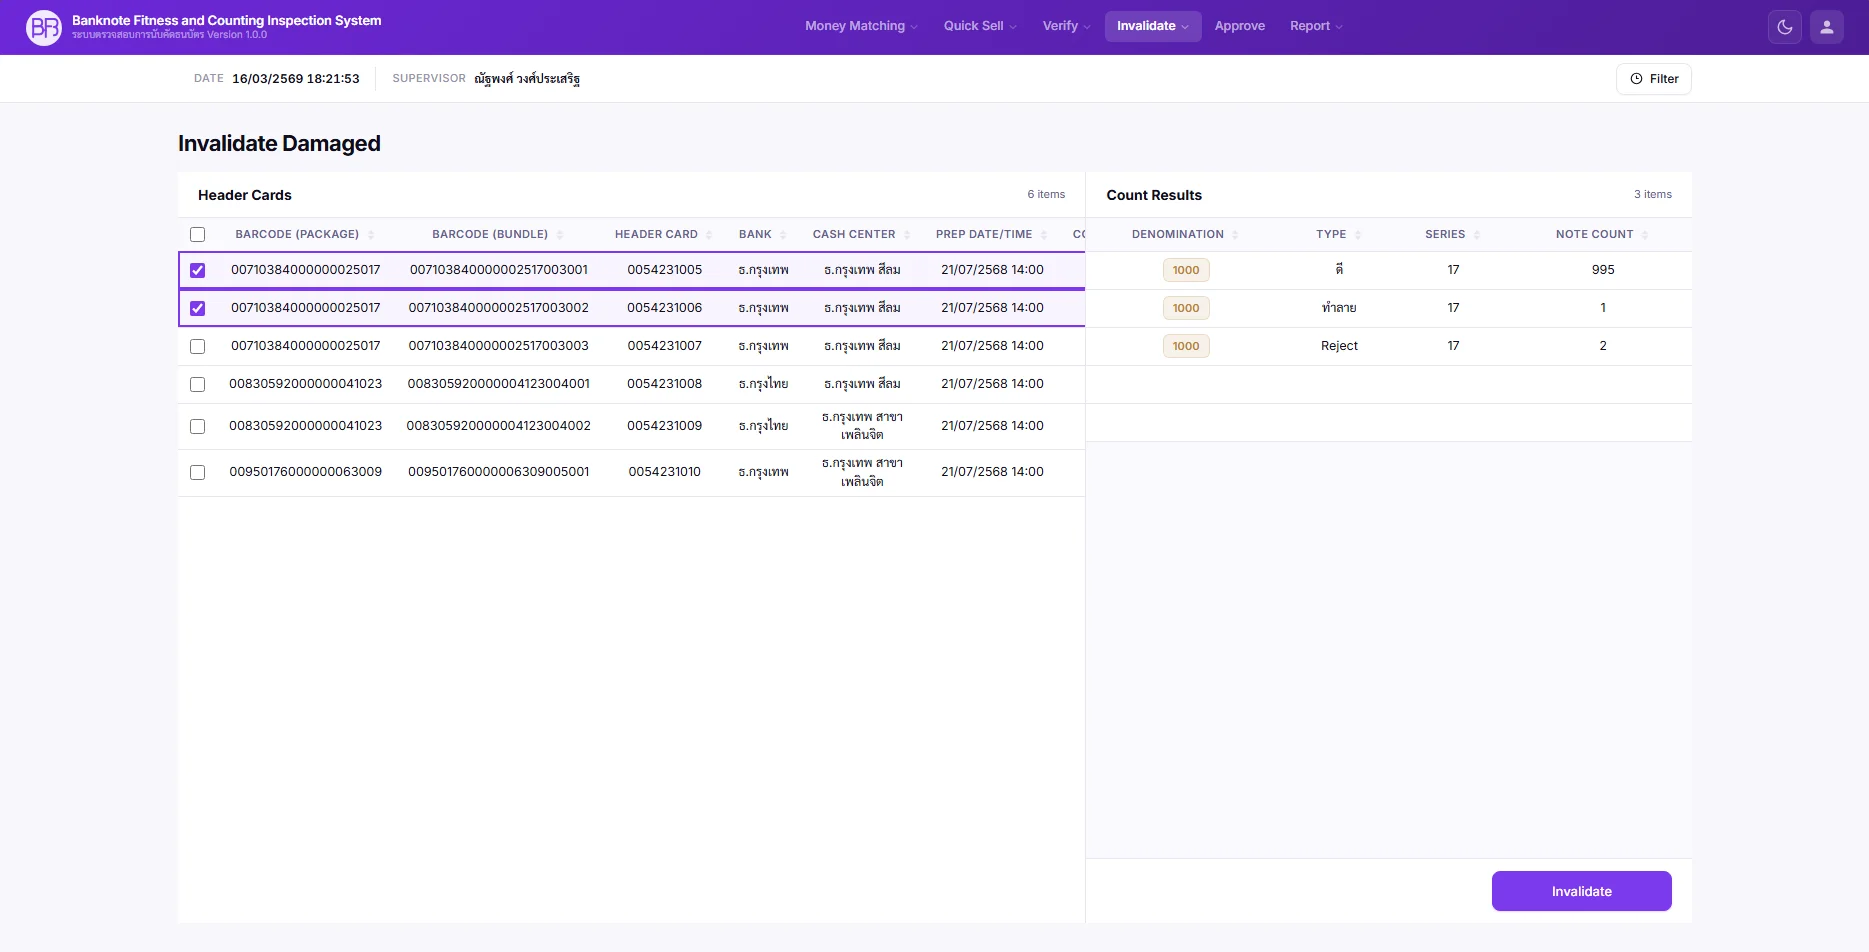Screen dimensions: 1869x952
Task: Sort by Header Card column arrows
Action: point(709,235)
